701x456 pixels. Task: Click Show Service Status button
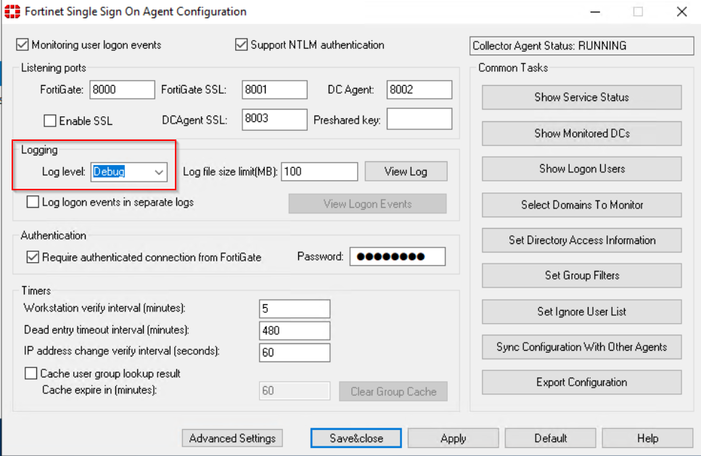tap(582, 97)
